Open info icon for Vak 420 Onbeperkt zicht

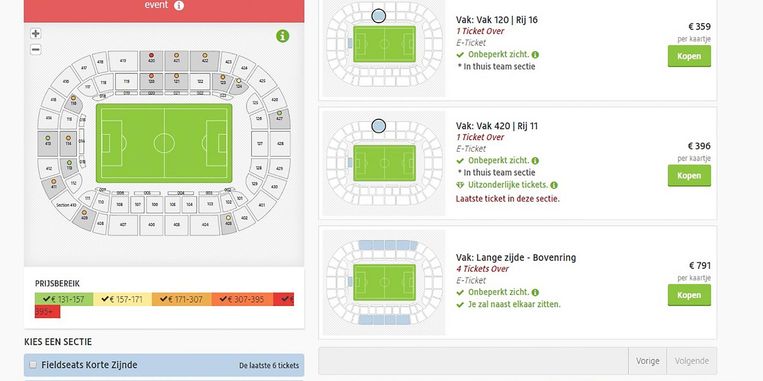pos(535,161)
